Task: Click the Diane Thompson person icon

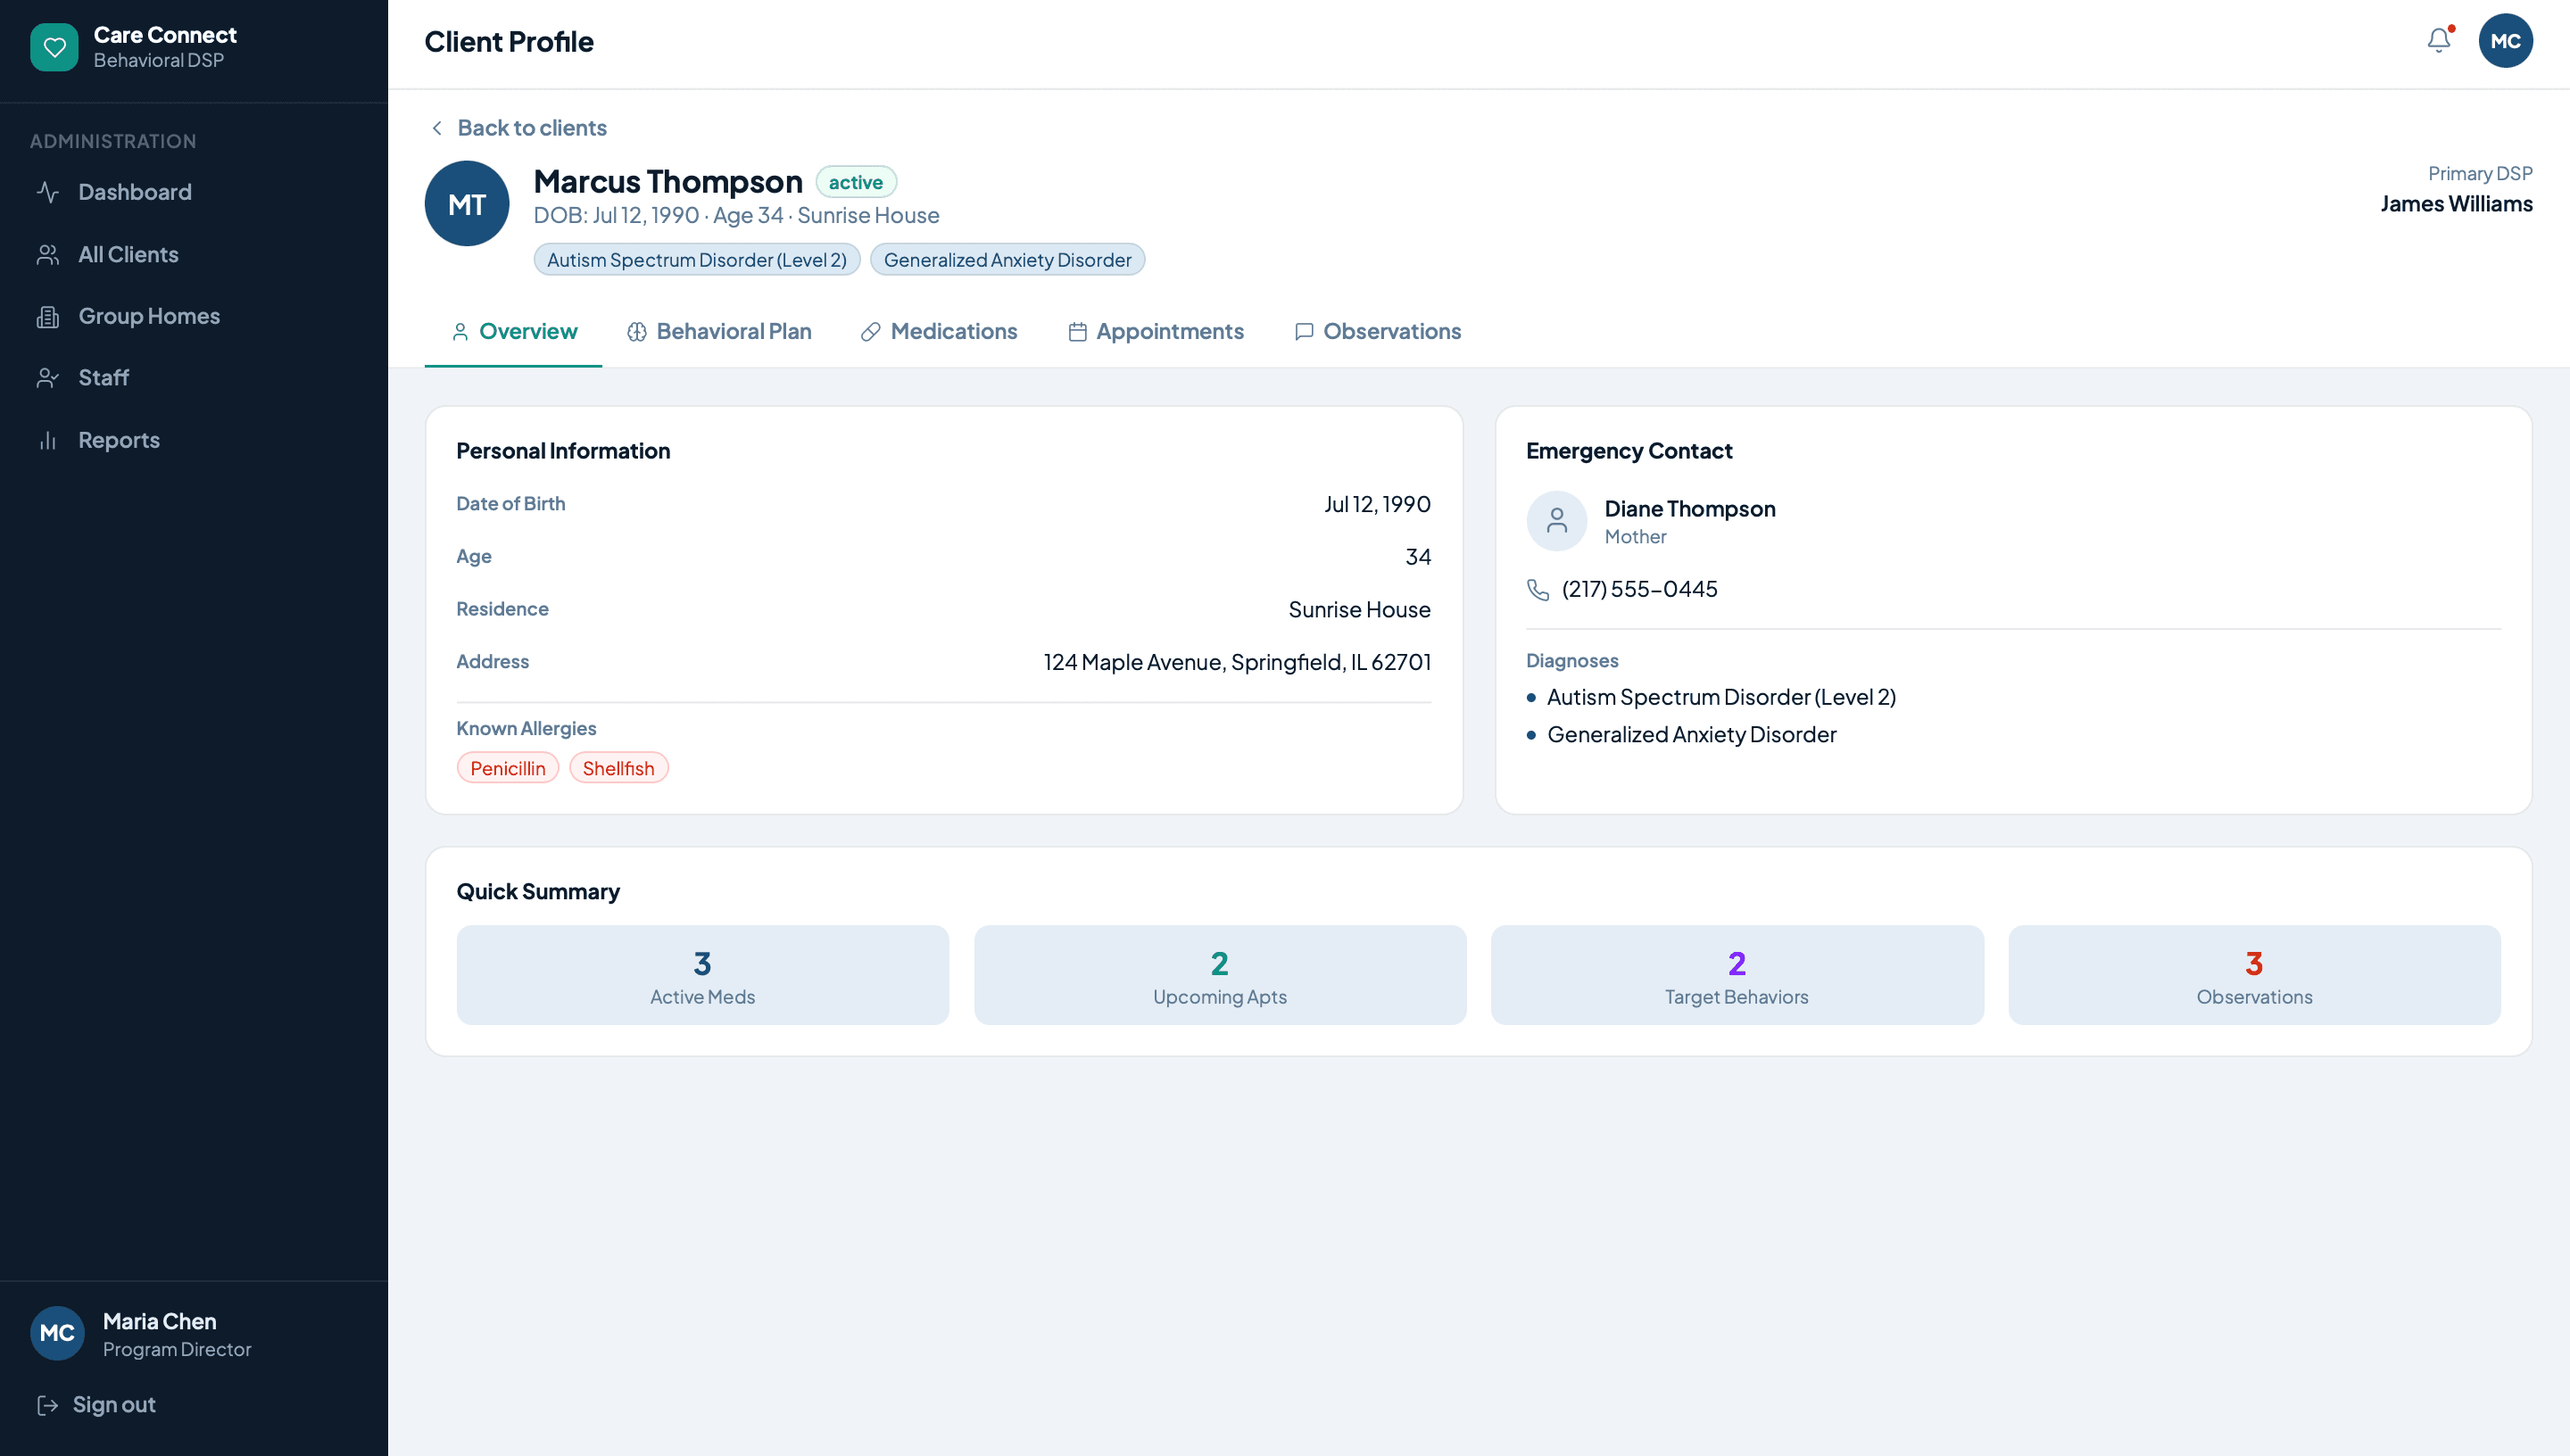Action: coord(1557,521)
